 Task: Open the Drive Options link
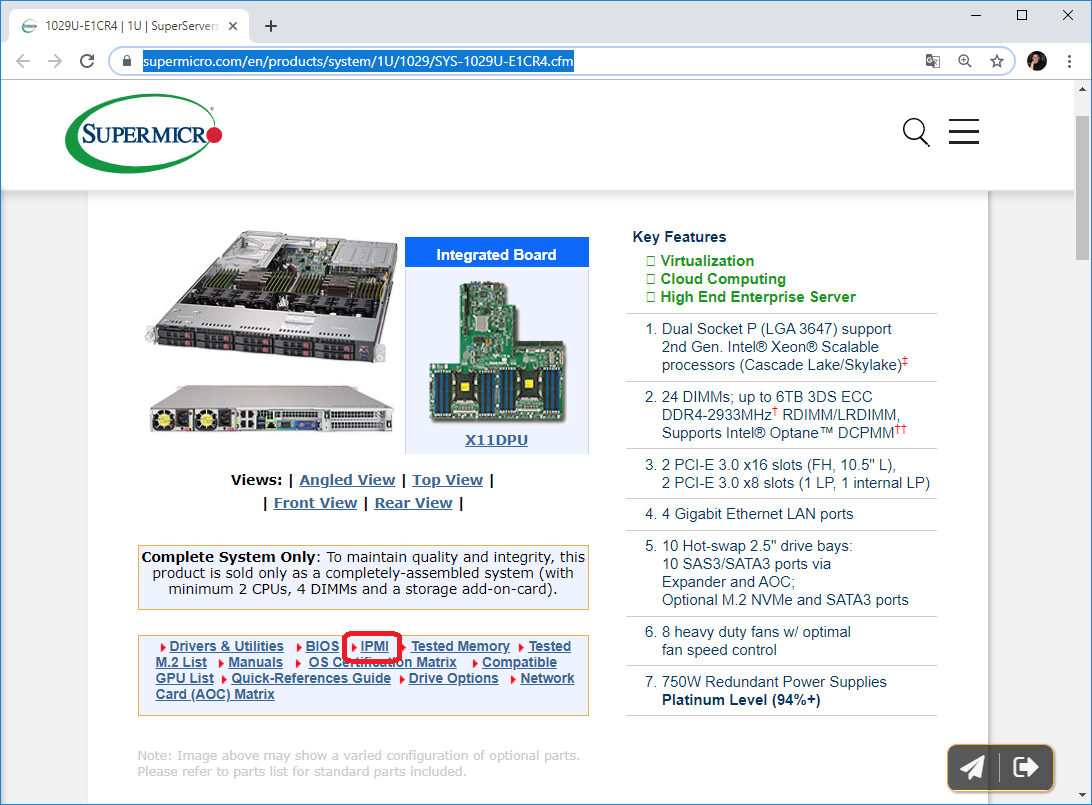tap(453, 678)
